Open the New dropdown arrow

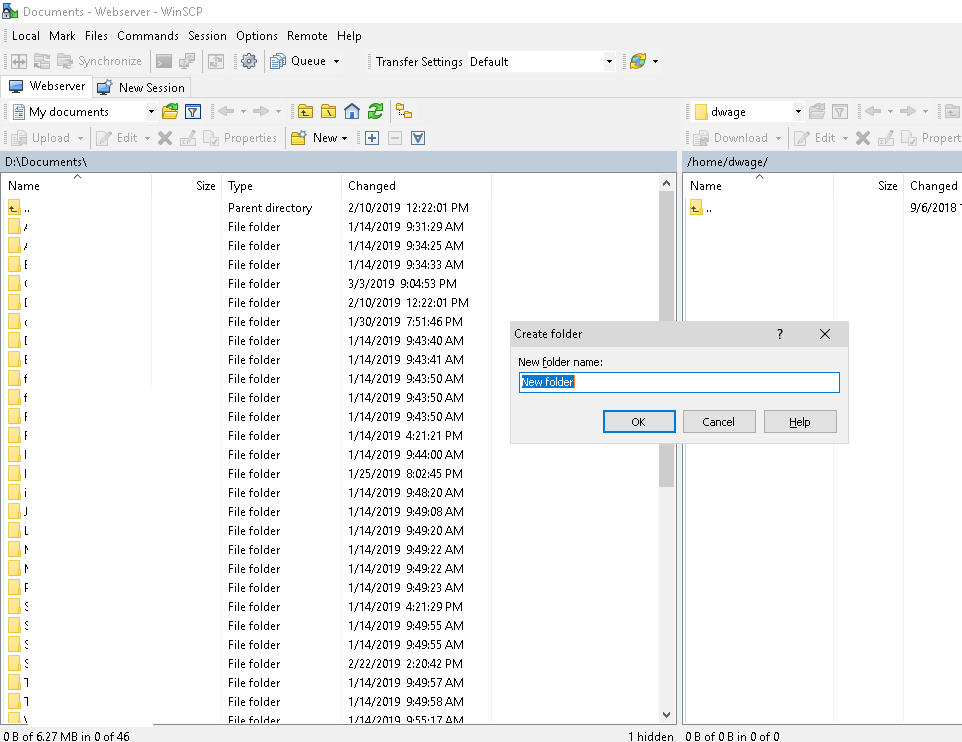coord(344,138)
